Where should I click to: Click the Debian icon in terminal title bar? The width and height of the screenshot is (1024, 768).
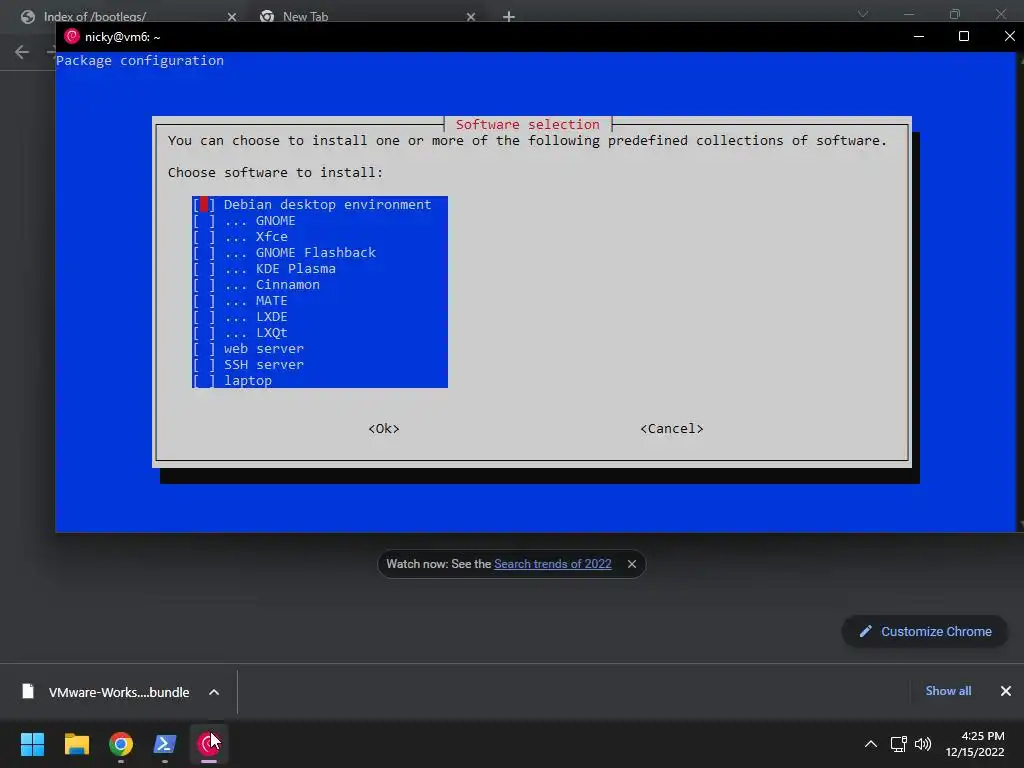pos(72,37)
